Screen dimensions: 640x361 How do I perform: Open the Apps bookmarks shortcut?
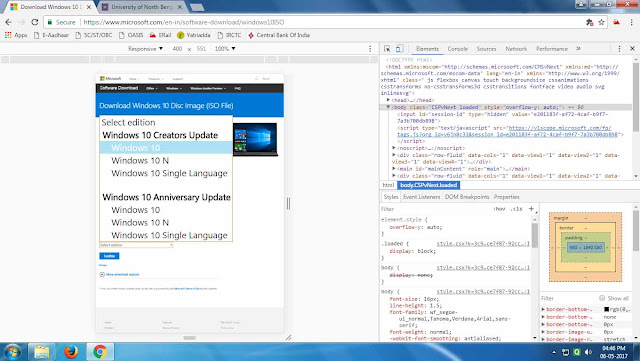point(16,35)
